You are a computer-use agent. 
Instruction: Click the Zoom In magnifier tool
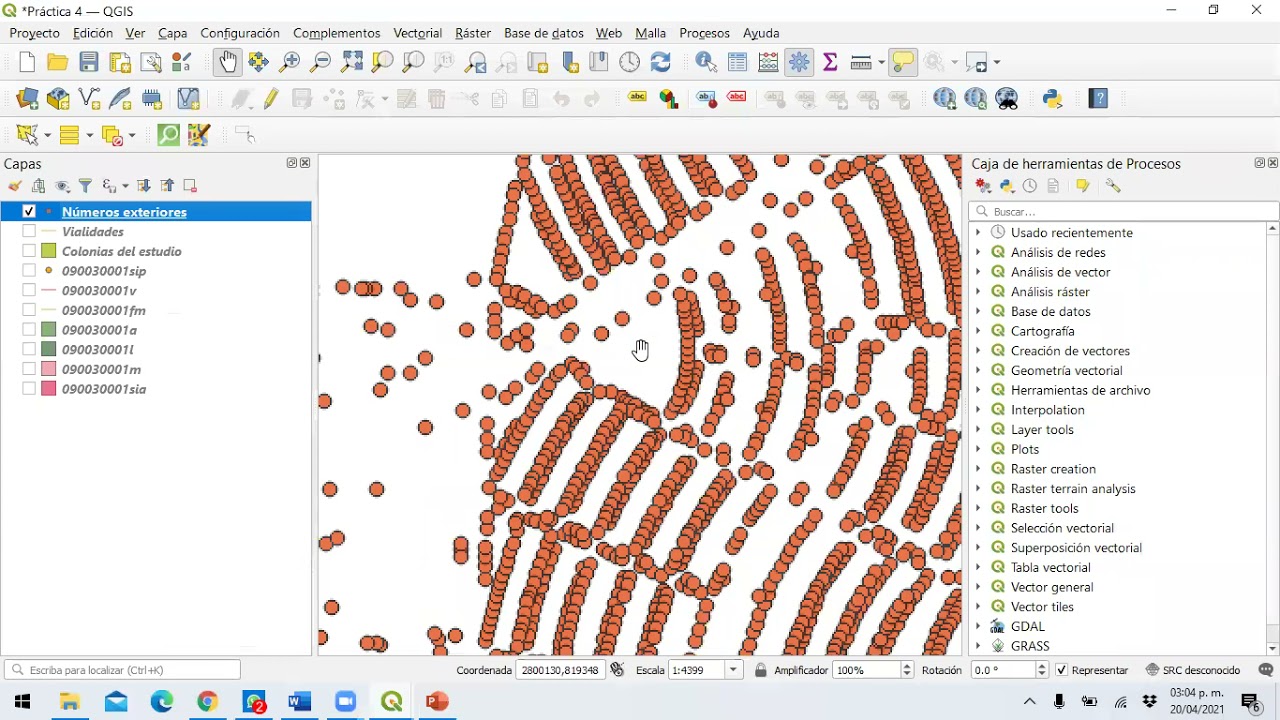290,62
